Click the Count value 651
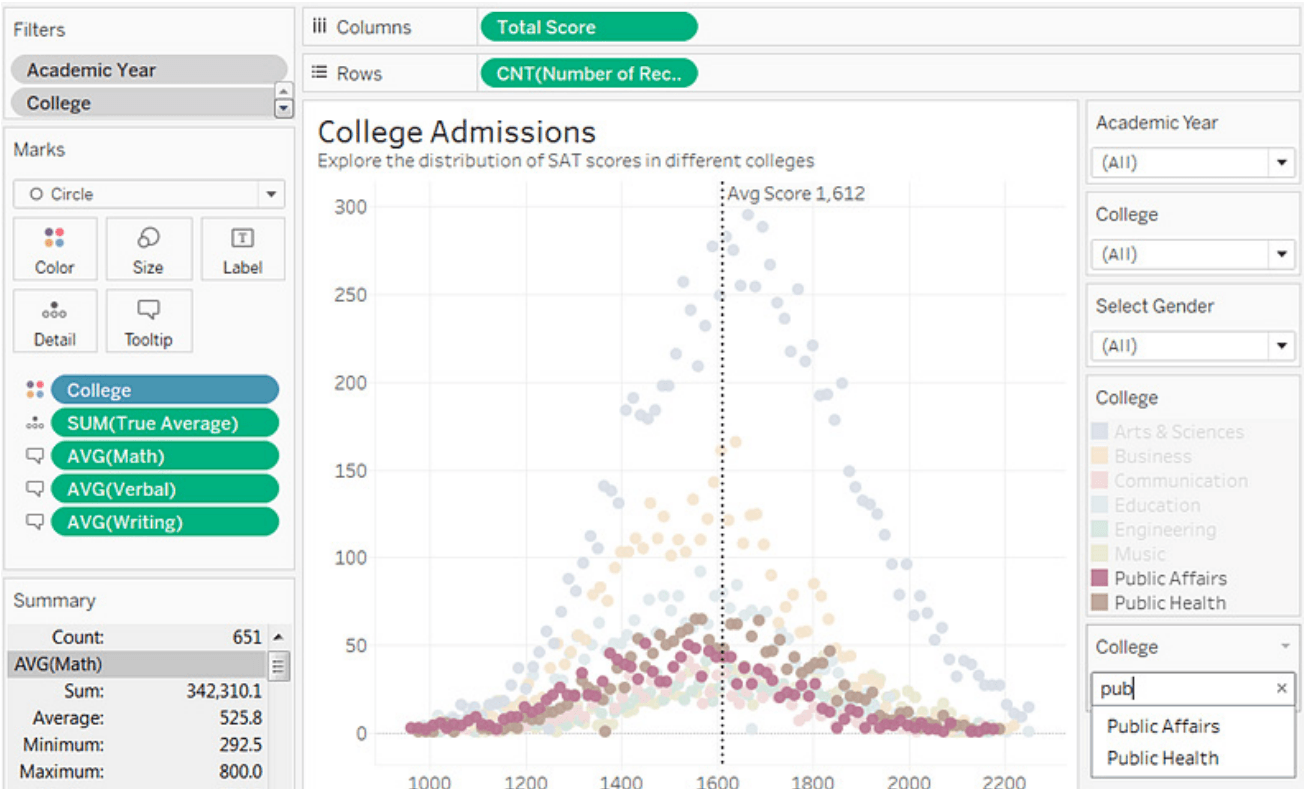The height and width of the screenshot is (798, 1304). 247,637
